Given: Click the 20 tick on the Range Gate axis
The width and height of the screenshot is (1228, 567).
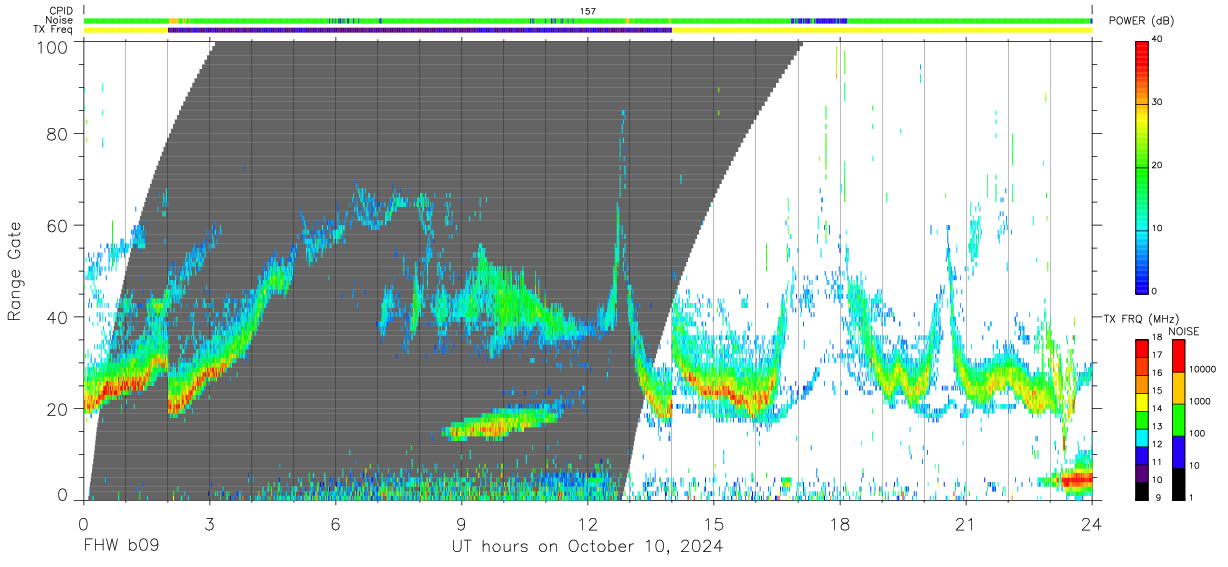Looking at the screenshot, I should (58, 409).
